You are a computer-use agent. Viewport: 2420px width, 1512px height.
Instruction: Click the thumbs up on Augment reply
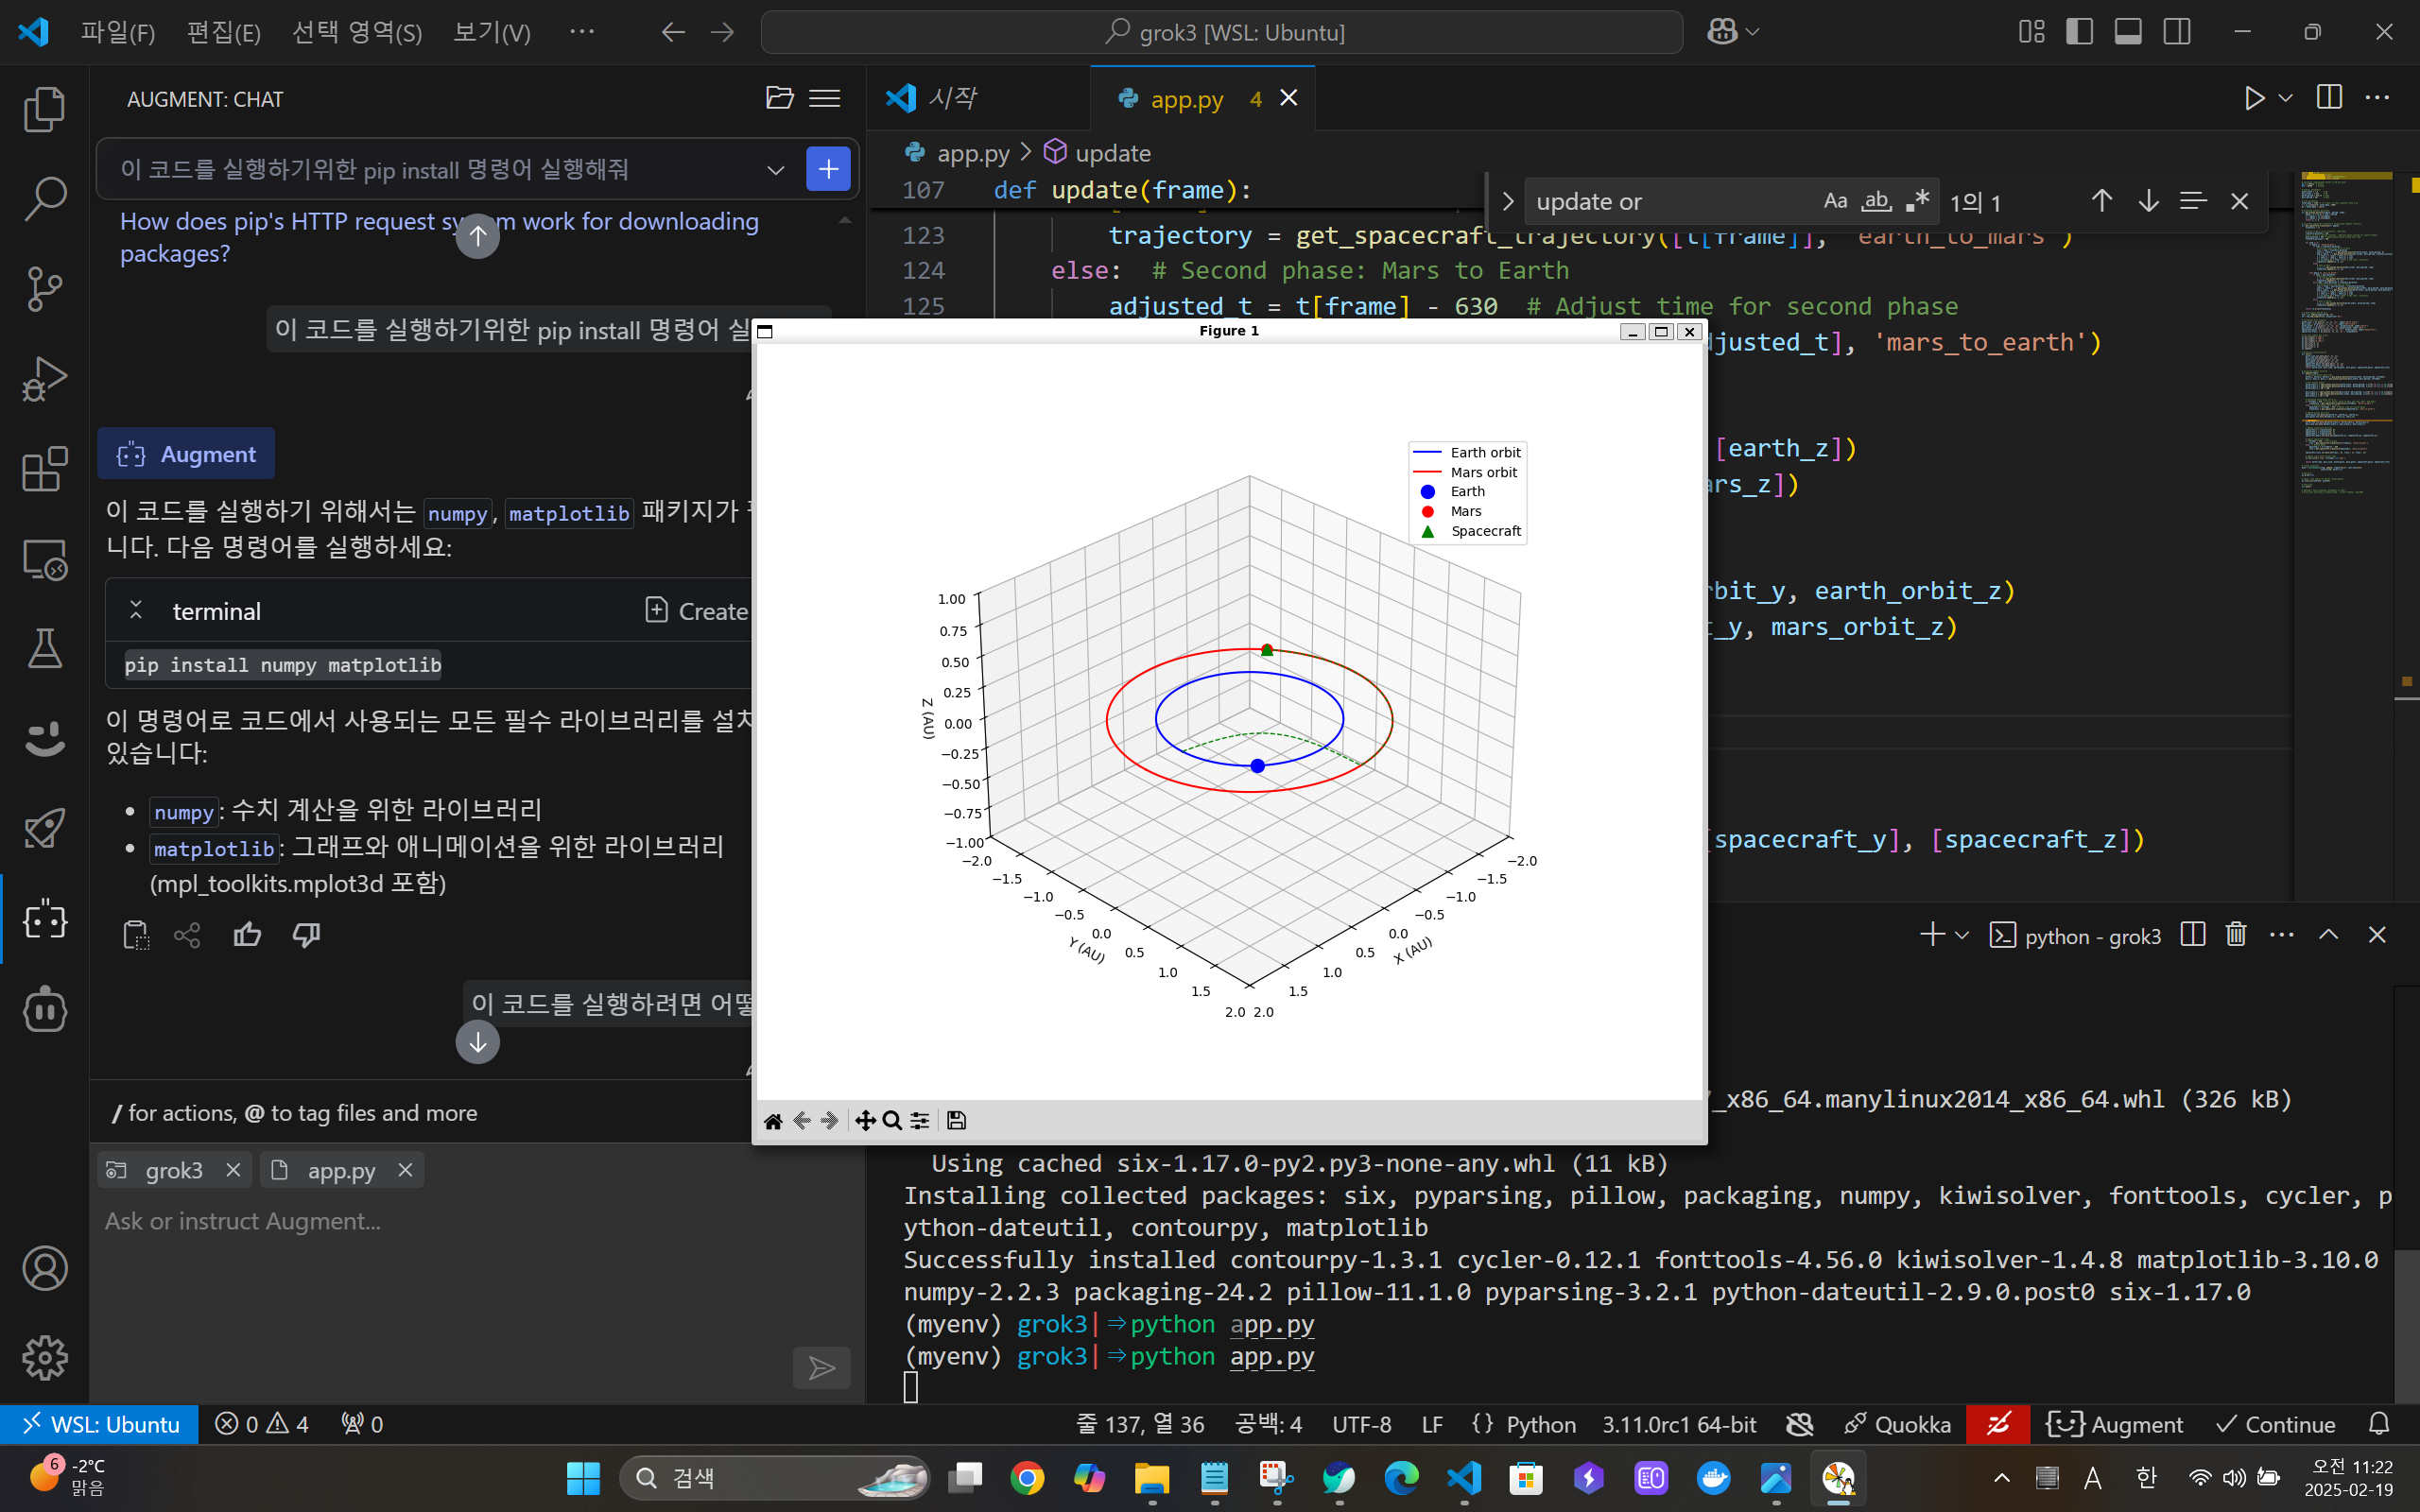pyautogui.click(x=247, y=935)
